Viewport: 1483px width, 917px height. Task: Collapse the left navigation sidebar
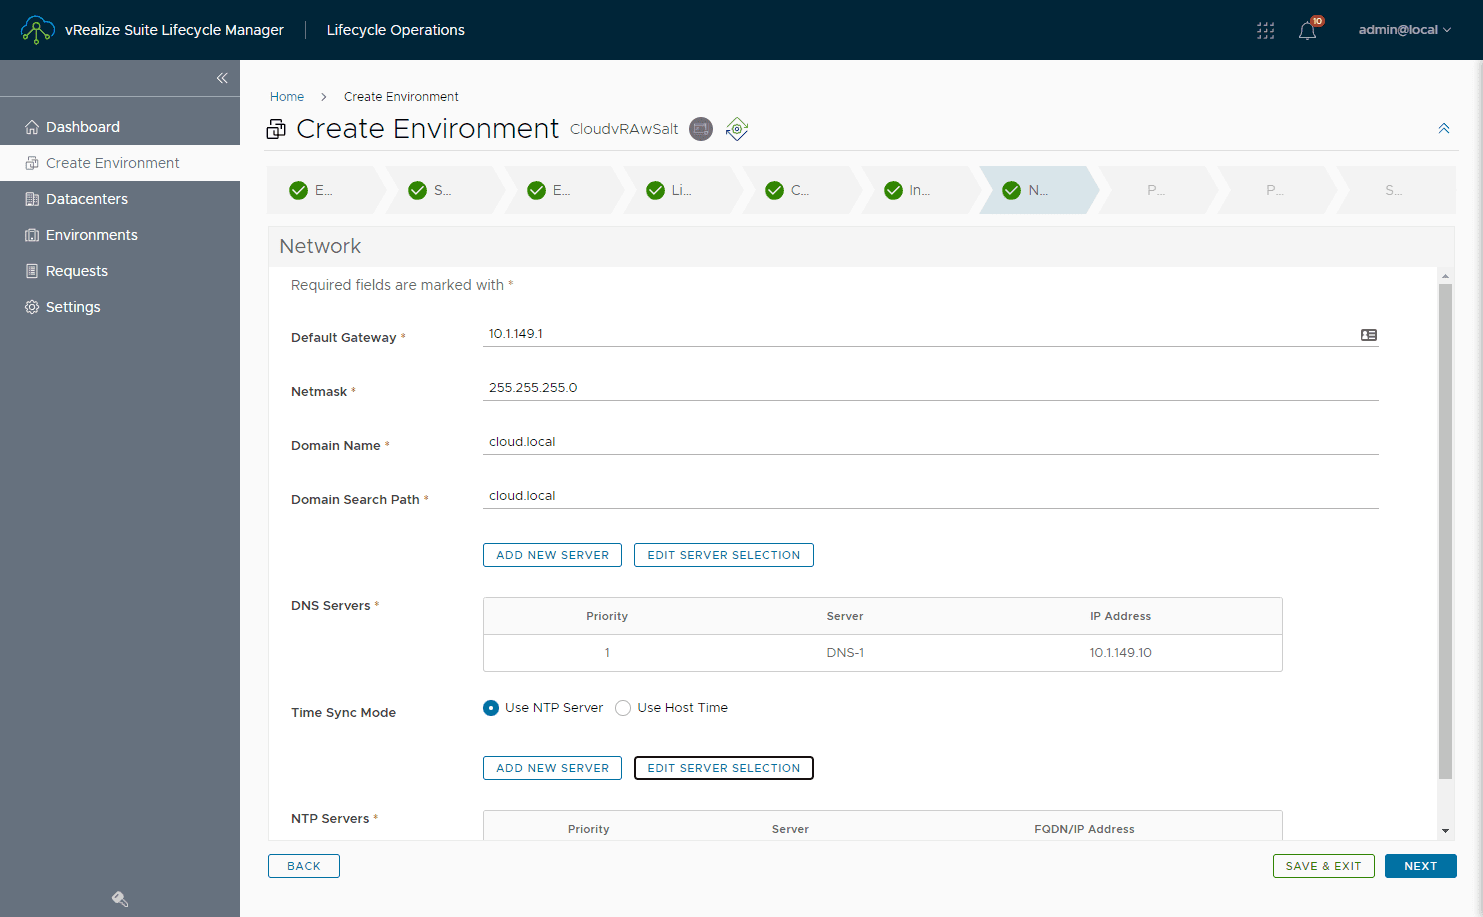222,77
